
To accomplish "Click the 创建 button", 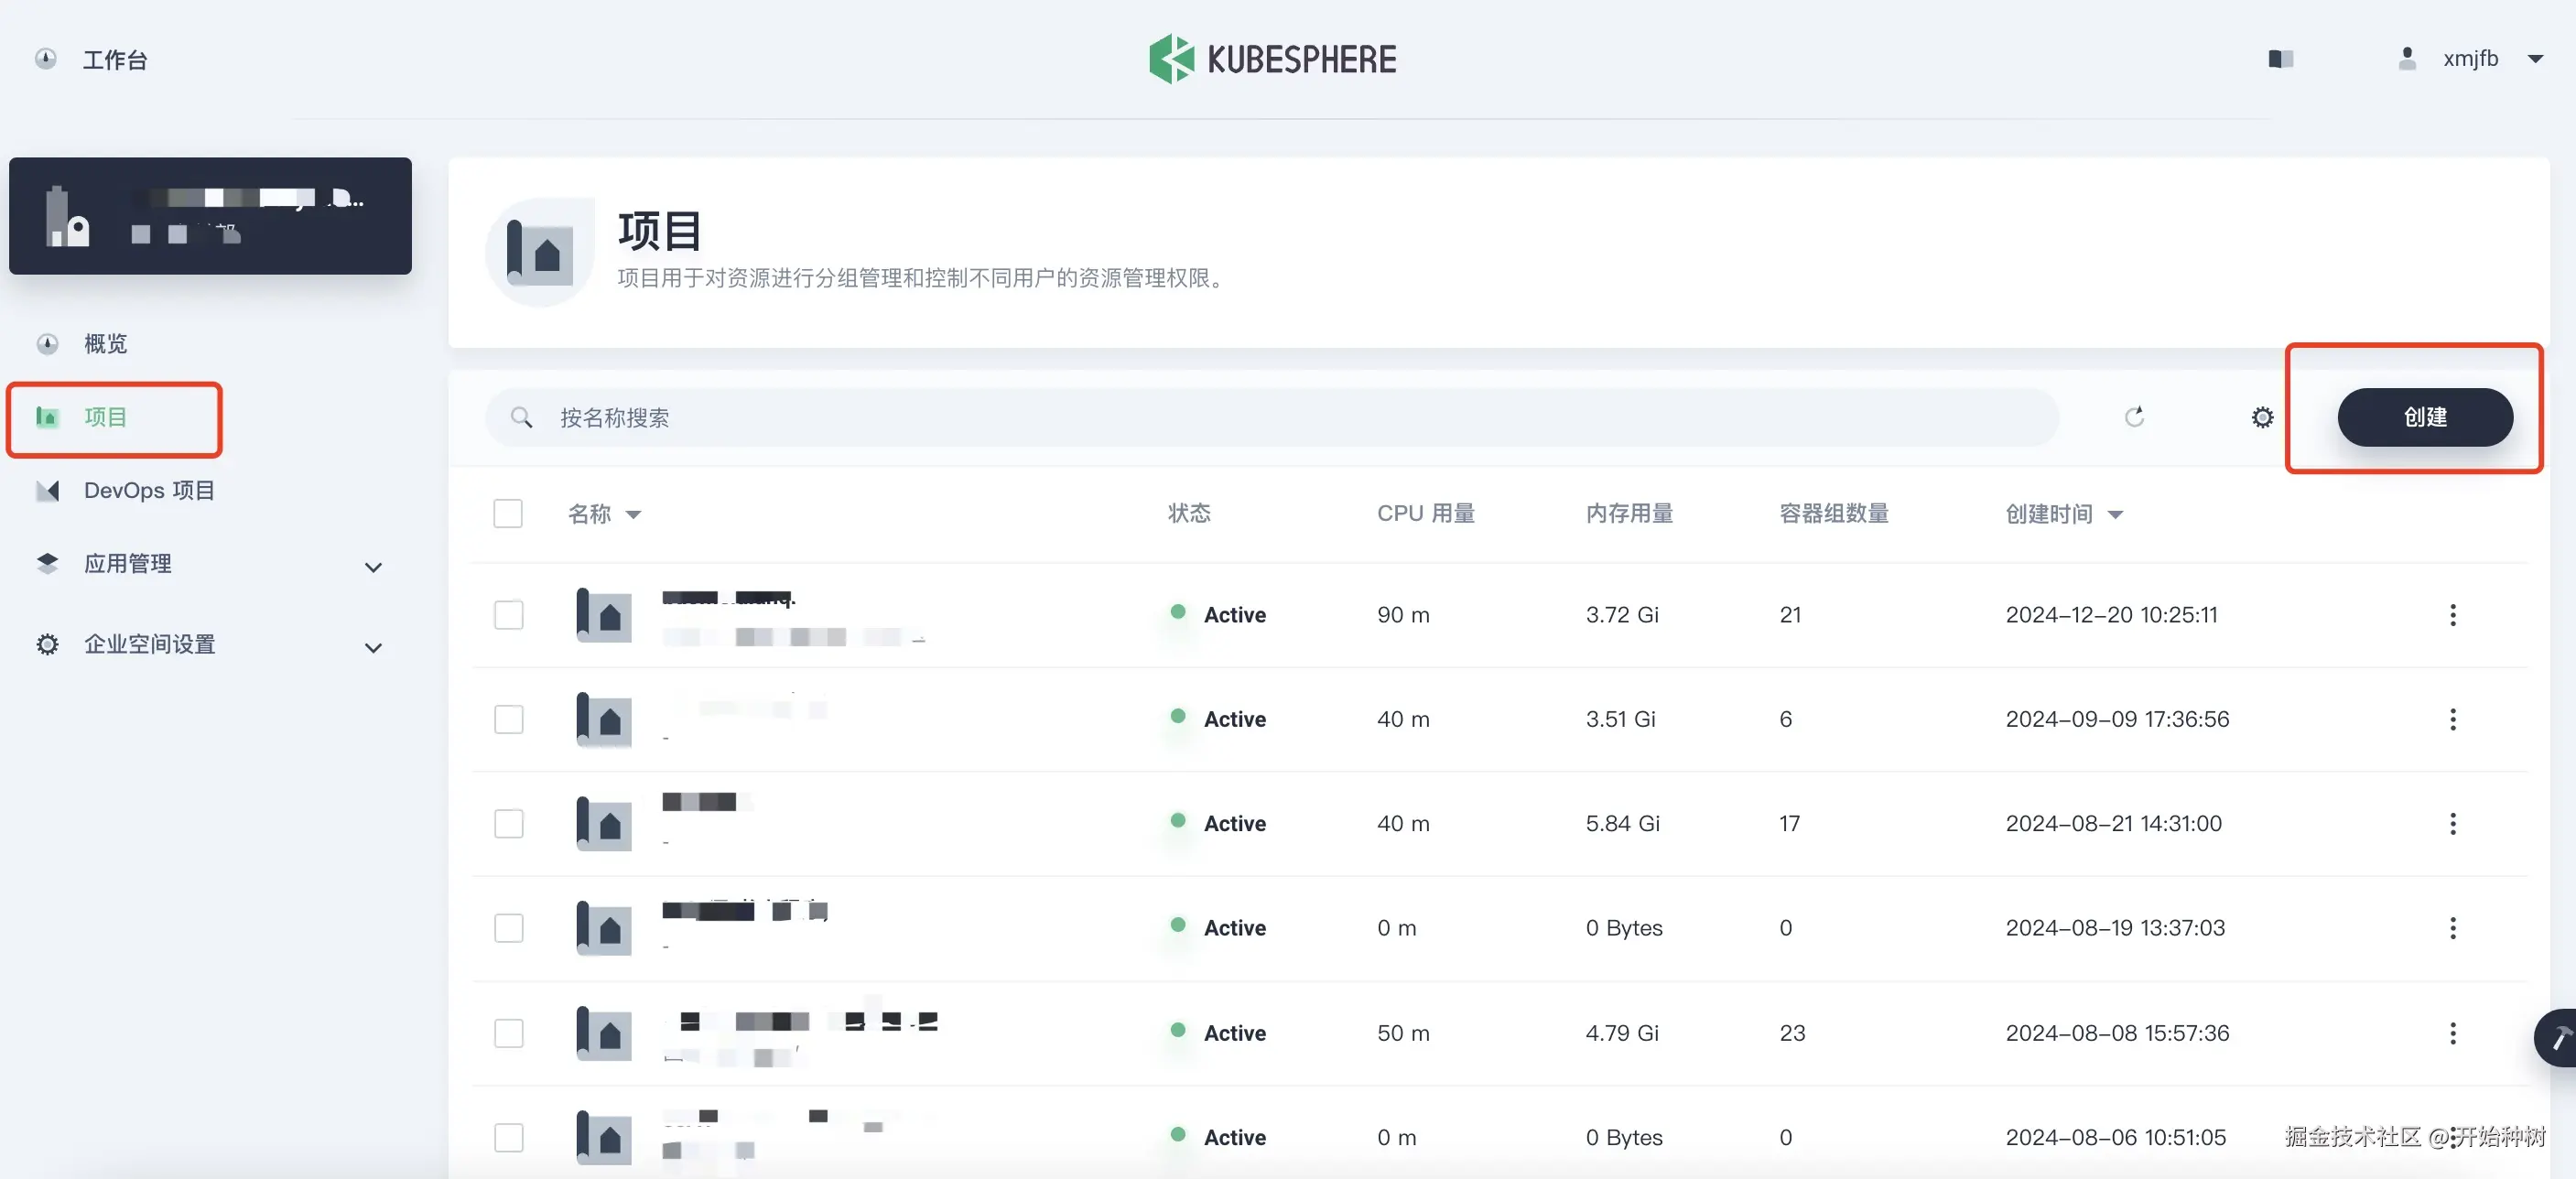I will (x=2424, y=417).
